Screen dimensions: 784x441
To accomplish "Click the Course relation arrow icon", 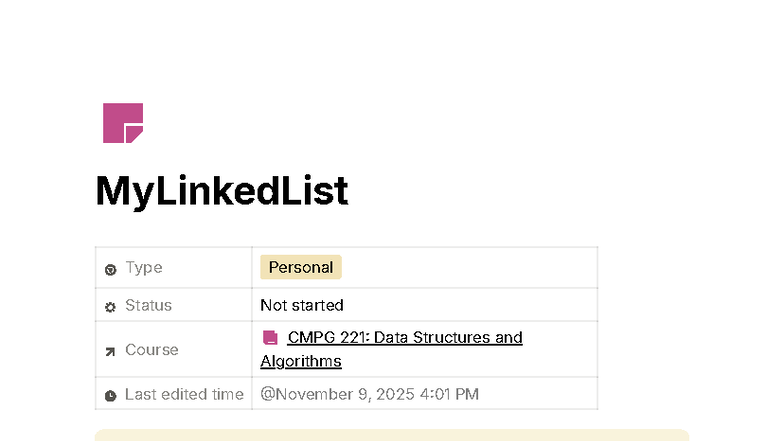I will coord(110,351).
